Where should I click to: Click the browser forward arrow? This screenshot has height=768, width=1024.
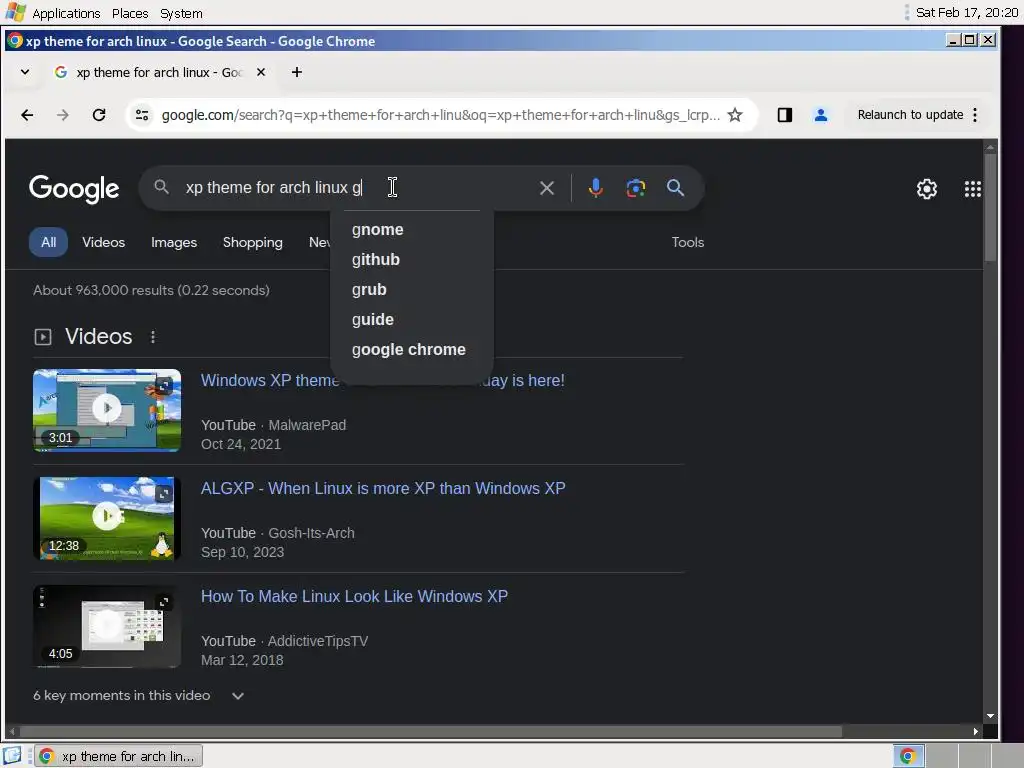tap(63, 115)
